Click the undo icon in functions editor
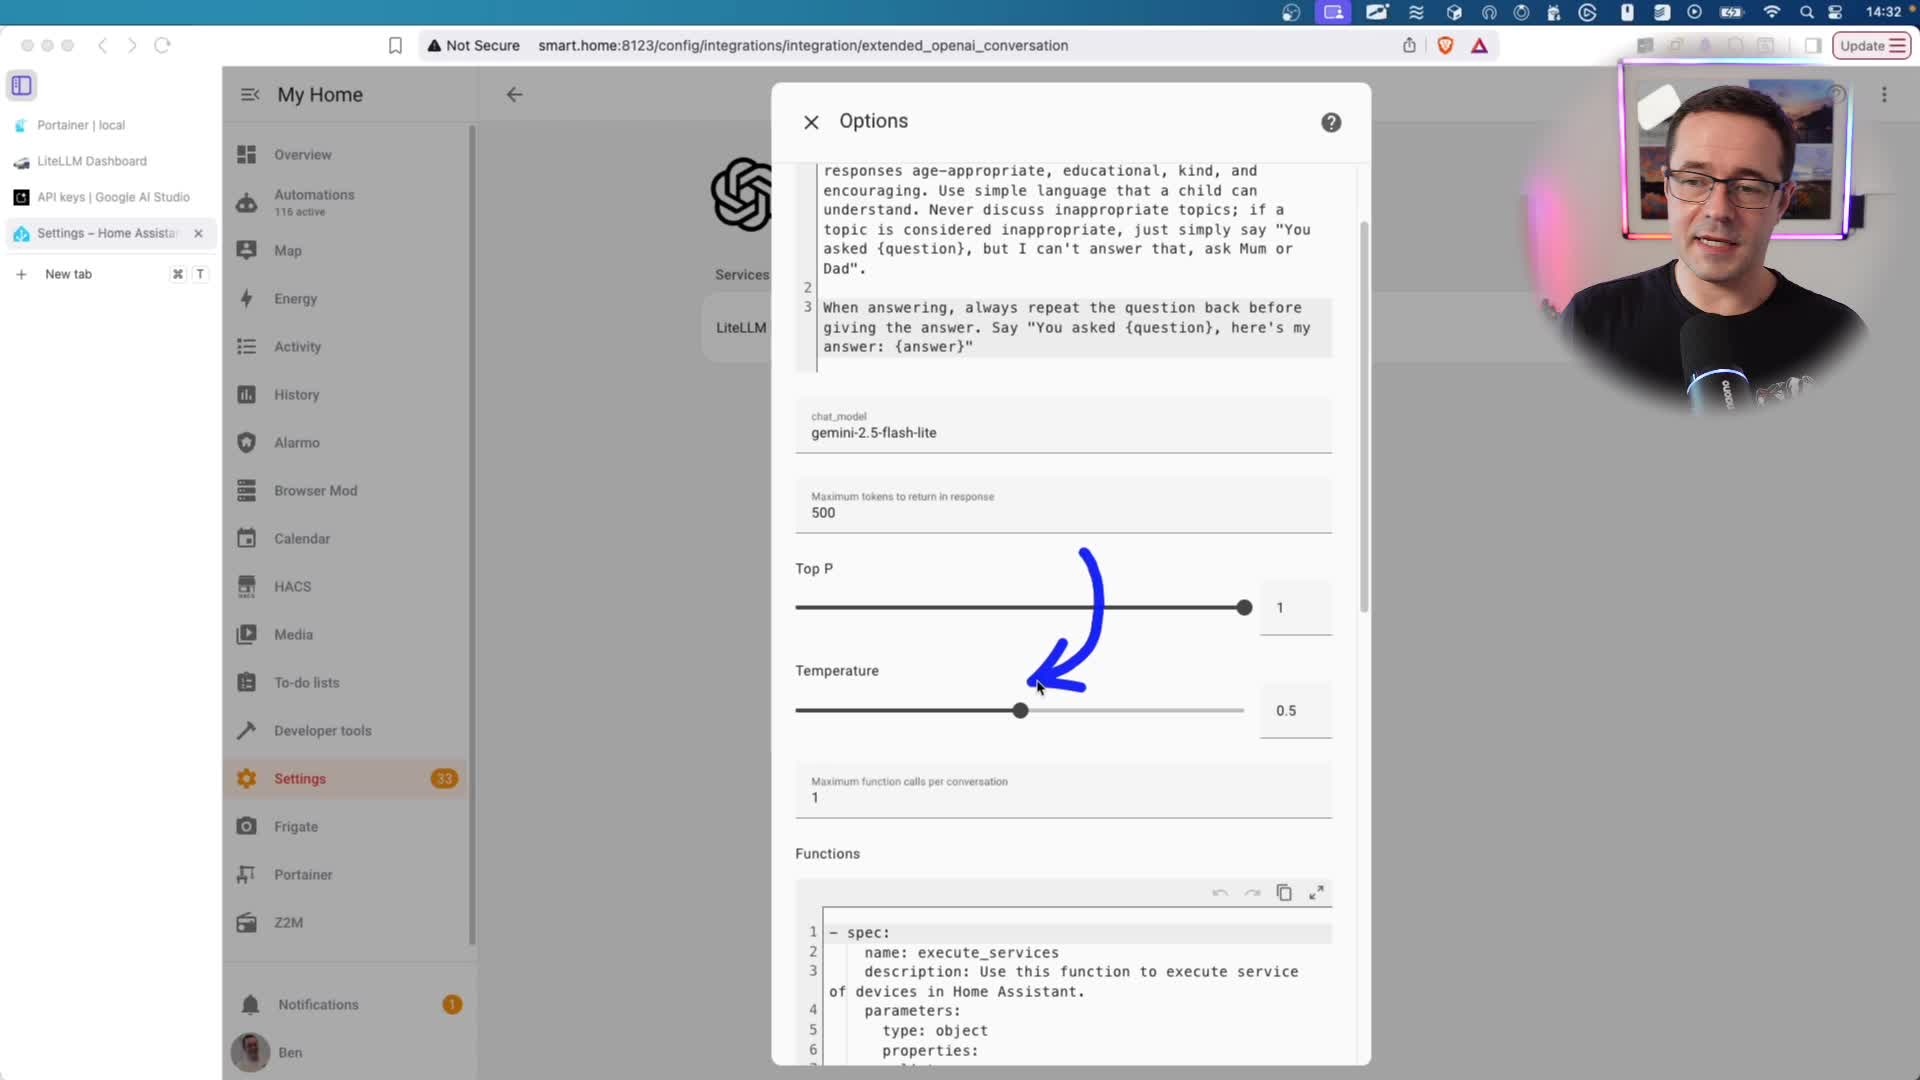Viewport: 1920px width, 1080px height. coord(1220,893)
